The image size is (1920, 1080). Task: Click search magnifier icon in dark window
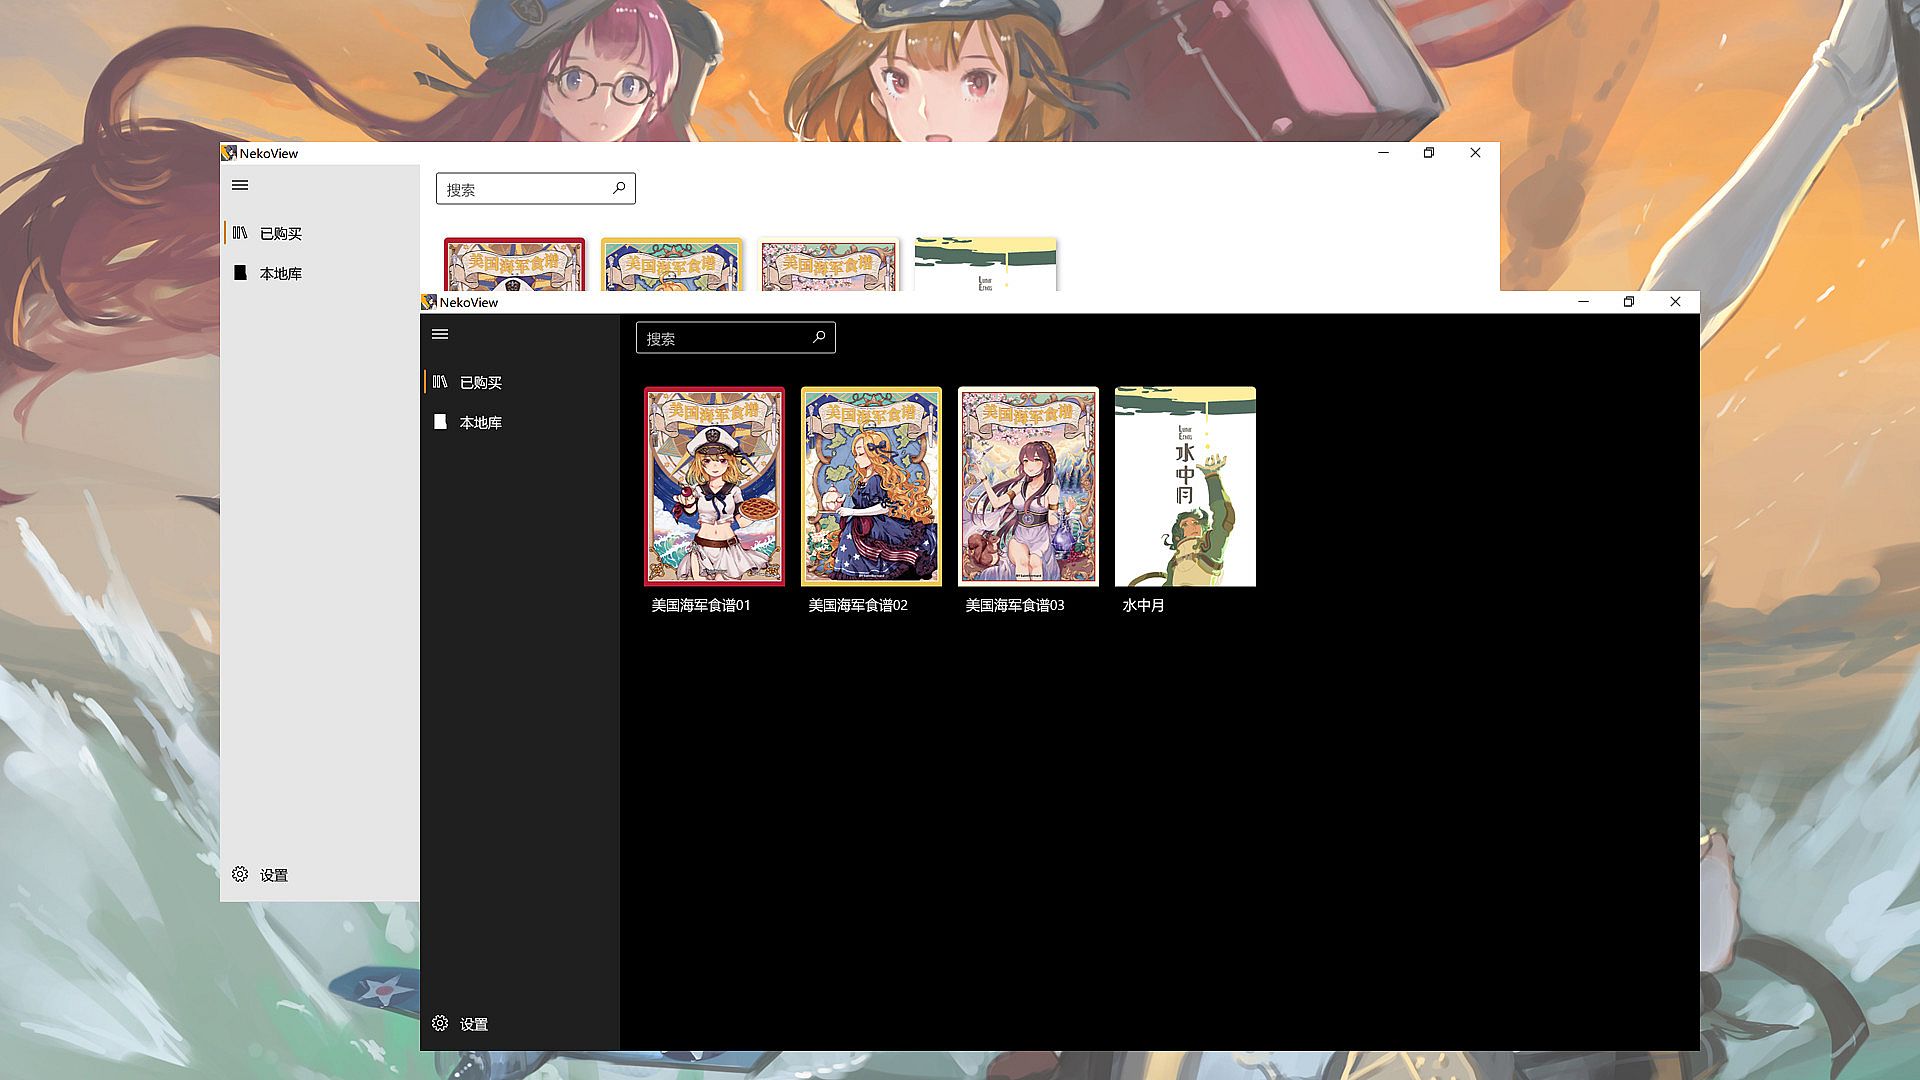819,337
